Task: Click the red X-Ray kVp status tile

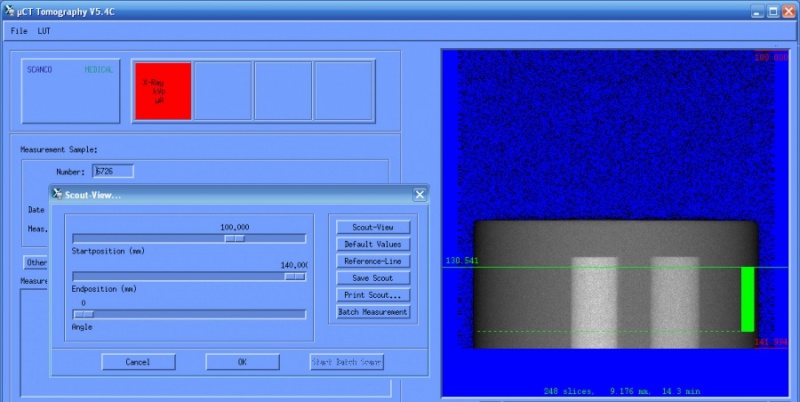Action: tap(163, 91)
